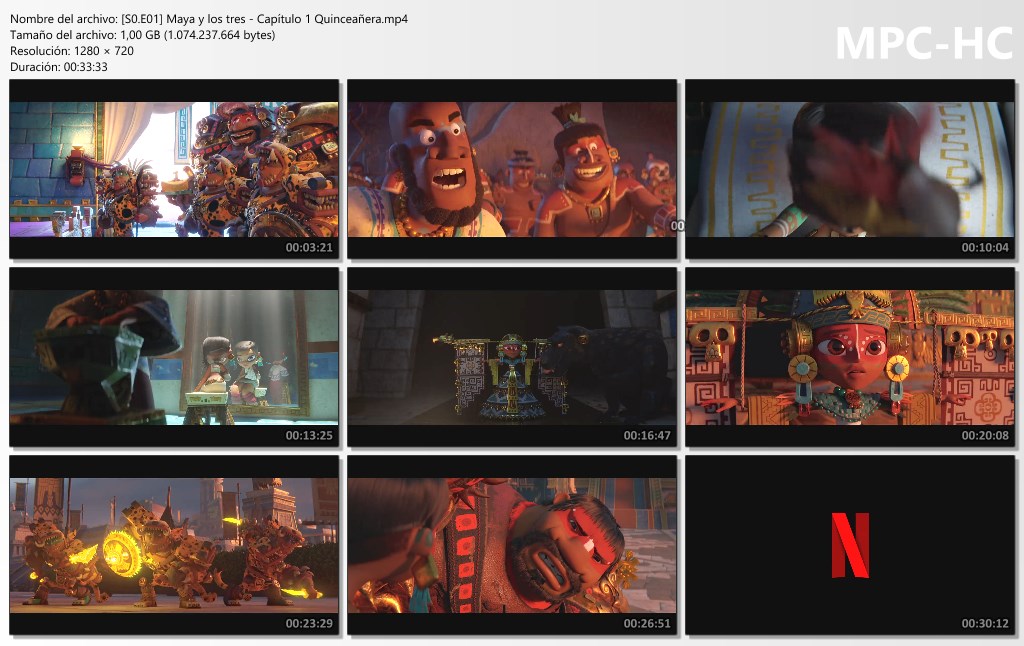
Task: Select the thumbnail stamped 00:13:25
Action: tap(174, 357)
